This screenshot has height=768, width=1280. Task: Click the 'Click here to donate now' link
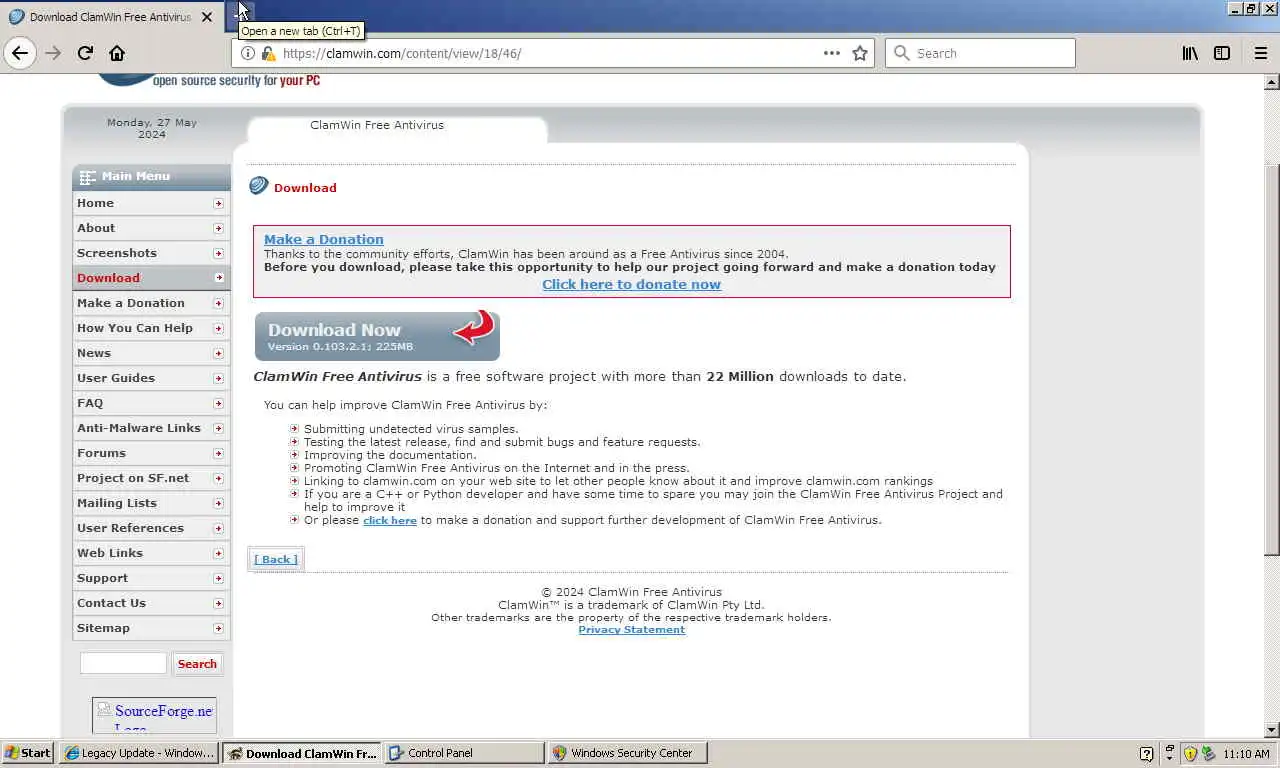click(631, 284)
